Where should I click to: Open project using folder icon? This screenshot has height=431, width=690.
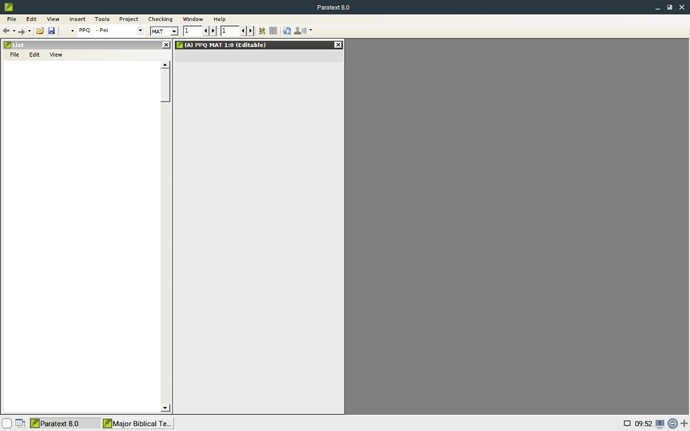pyautogui.click(x=40, y=31)
